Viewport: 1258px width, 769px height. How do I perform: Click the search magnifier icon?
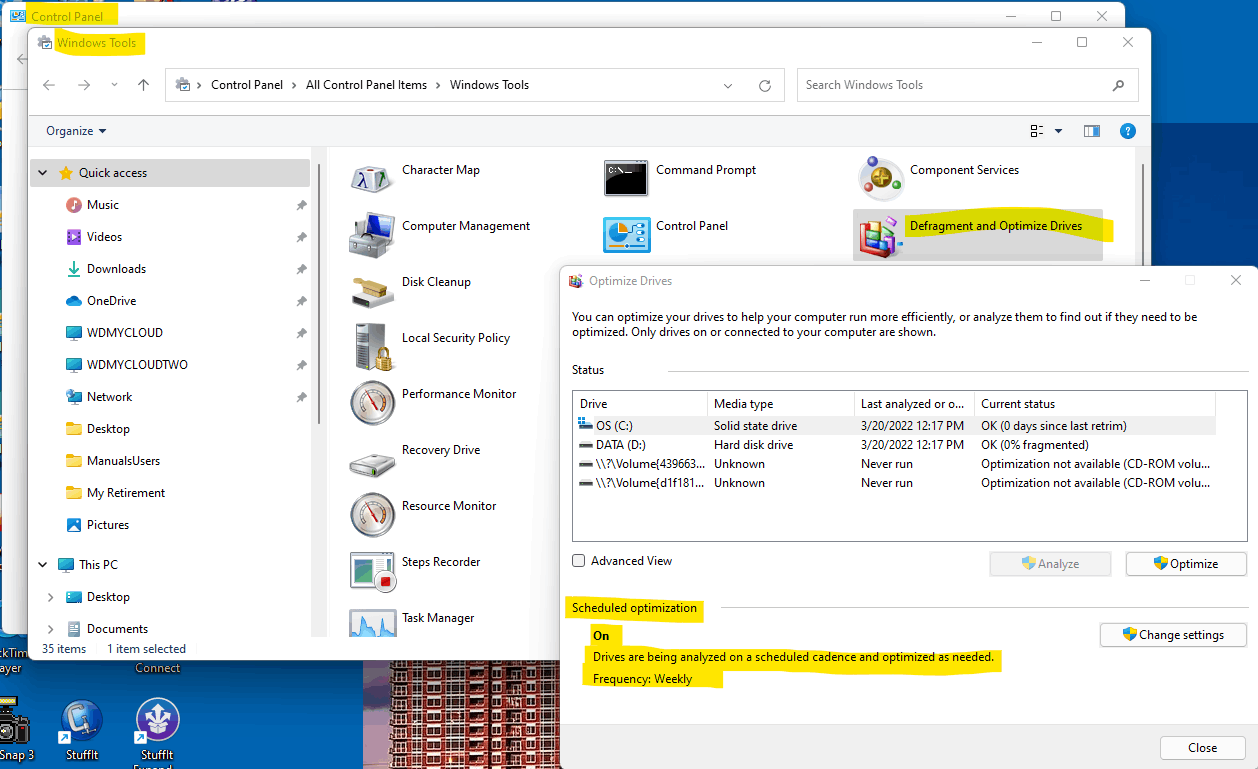pyautogui.click(x=1118, y=85)
